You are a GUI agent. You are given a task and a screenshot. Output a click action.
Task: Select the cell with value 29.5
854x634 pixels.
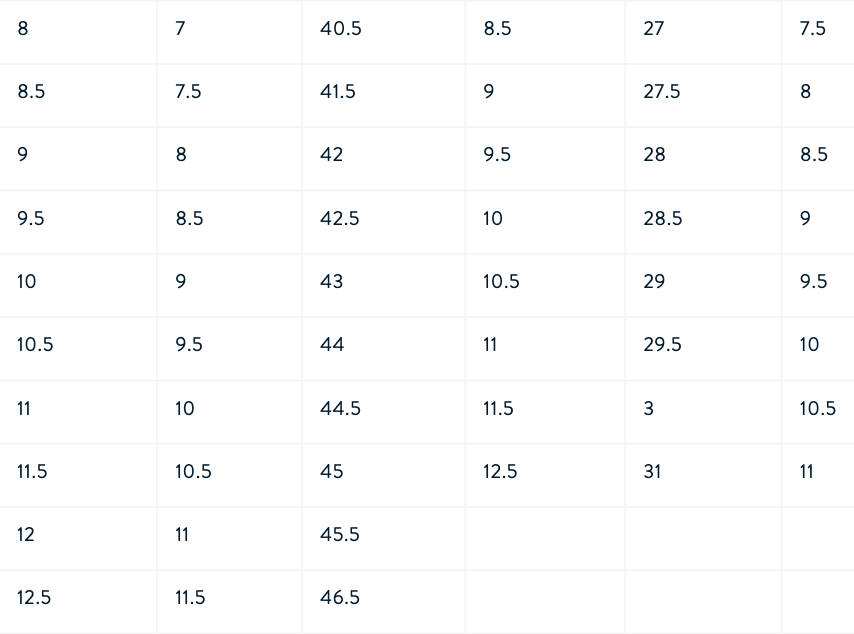[703, 349]
